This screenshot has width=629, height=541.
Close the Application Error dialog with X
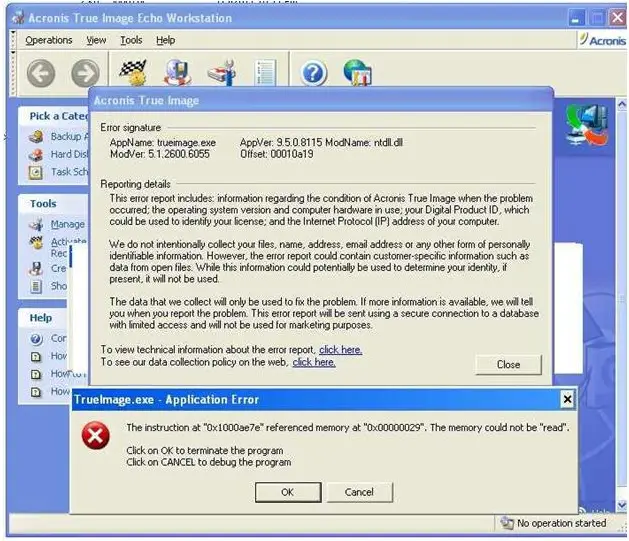tap(567, 399)
